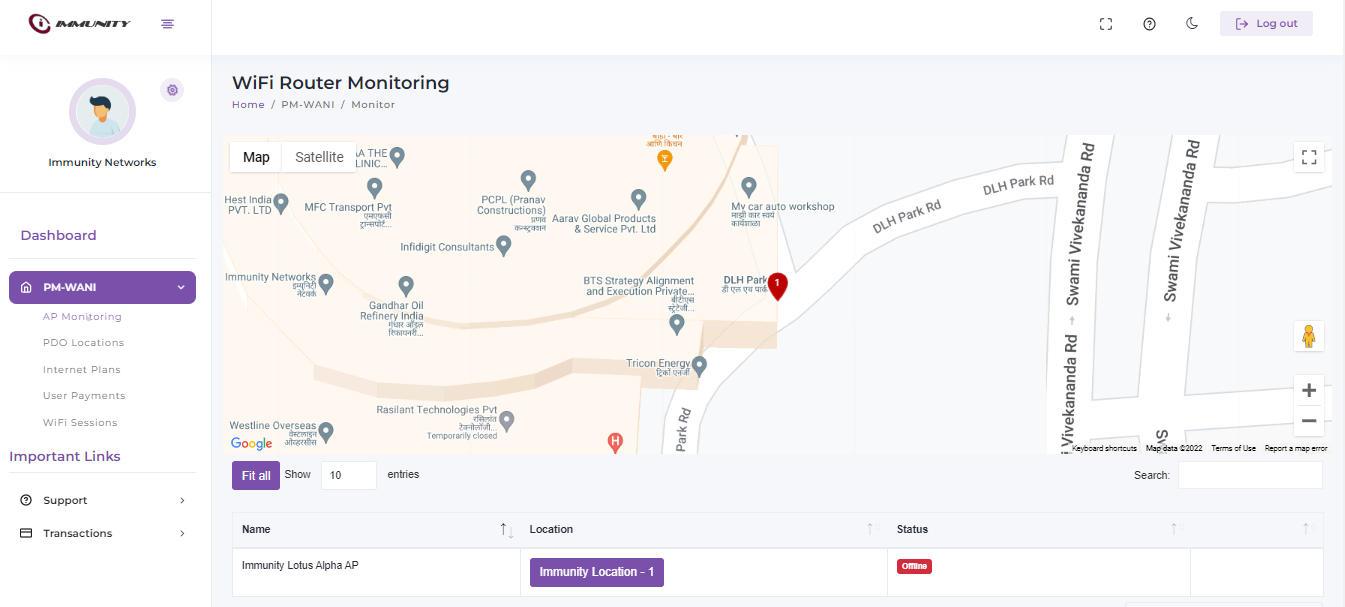
Task: Open profile settings gear icon
Action: [x=172, y=90]
